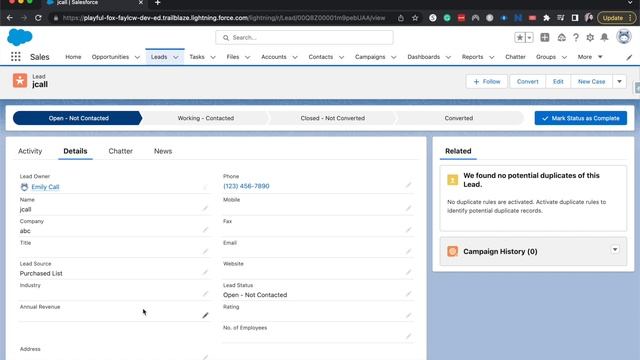Edit the Company field pencil icon
The height and width of the screenshot is (360, 640).
point(205,230)
